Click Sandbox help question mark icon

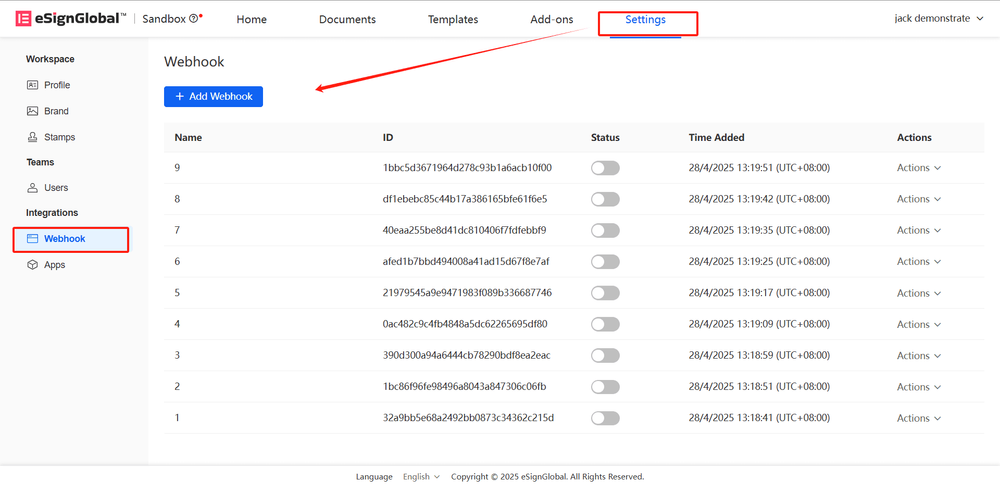pyautogui.click(x=193, y=19)
